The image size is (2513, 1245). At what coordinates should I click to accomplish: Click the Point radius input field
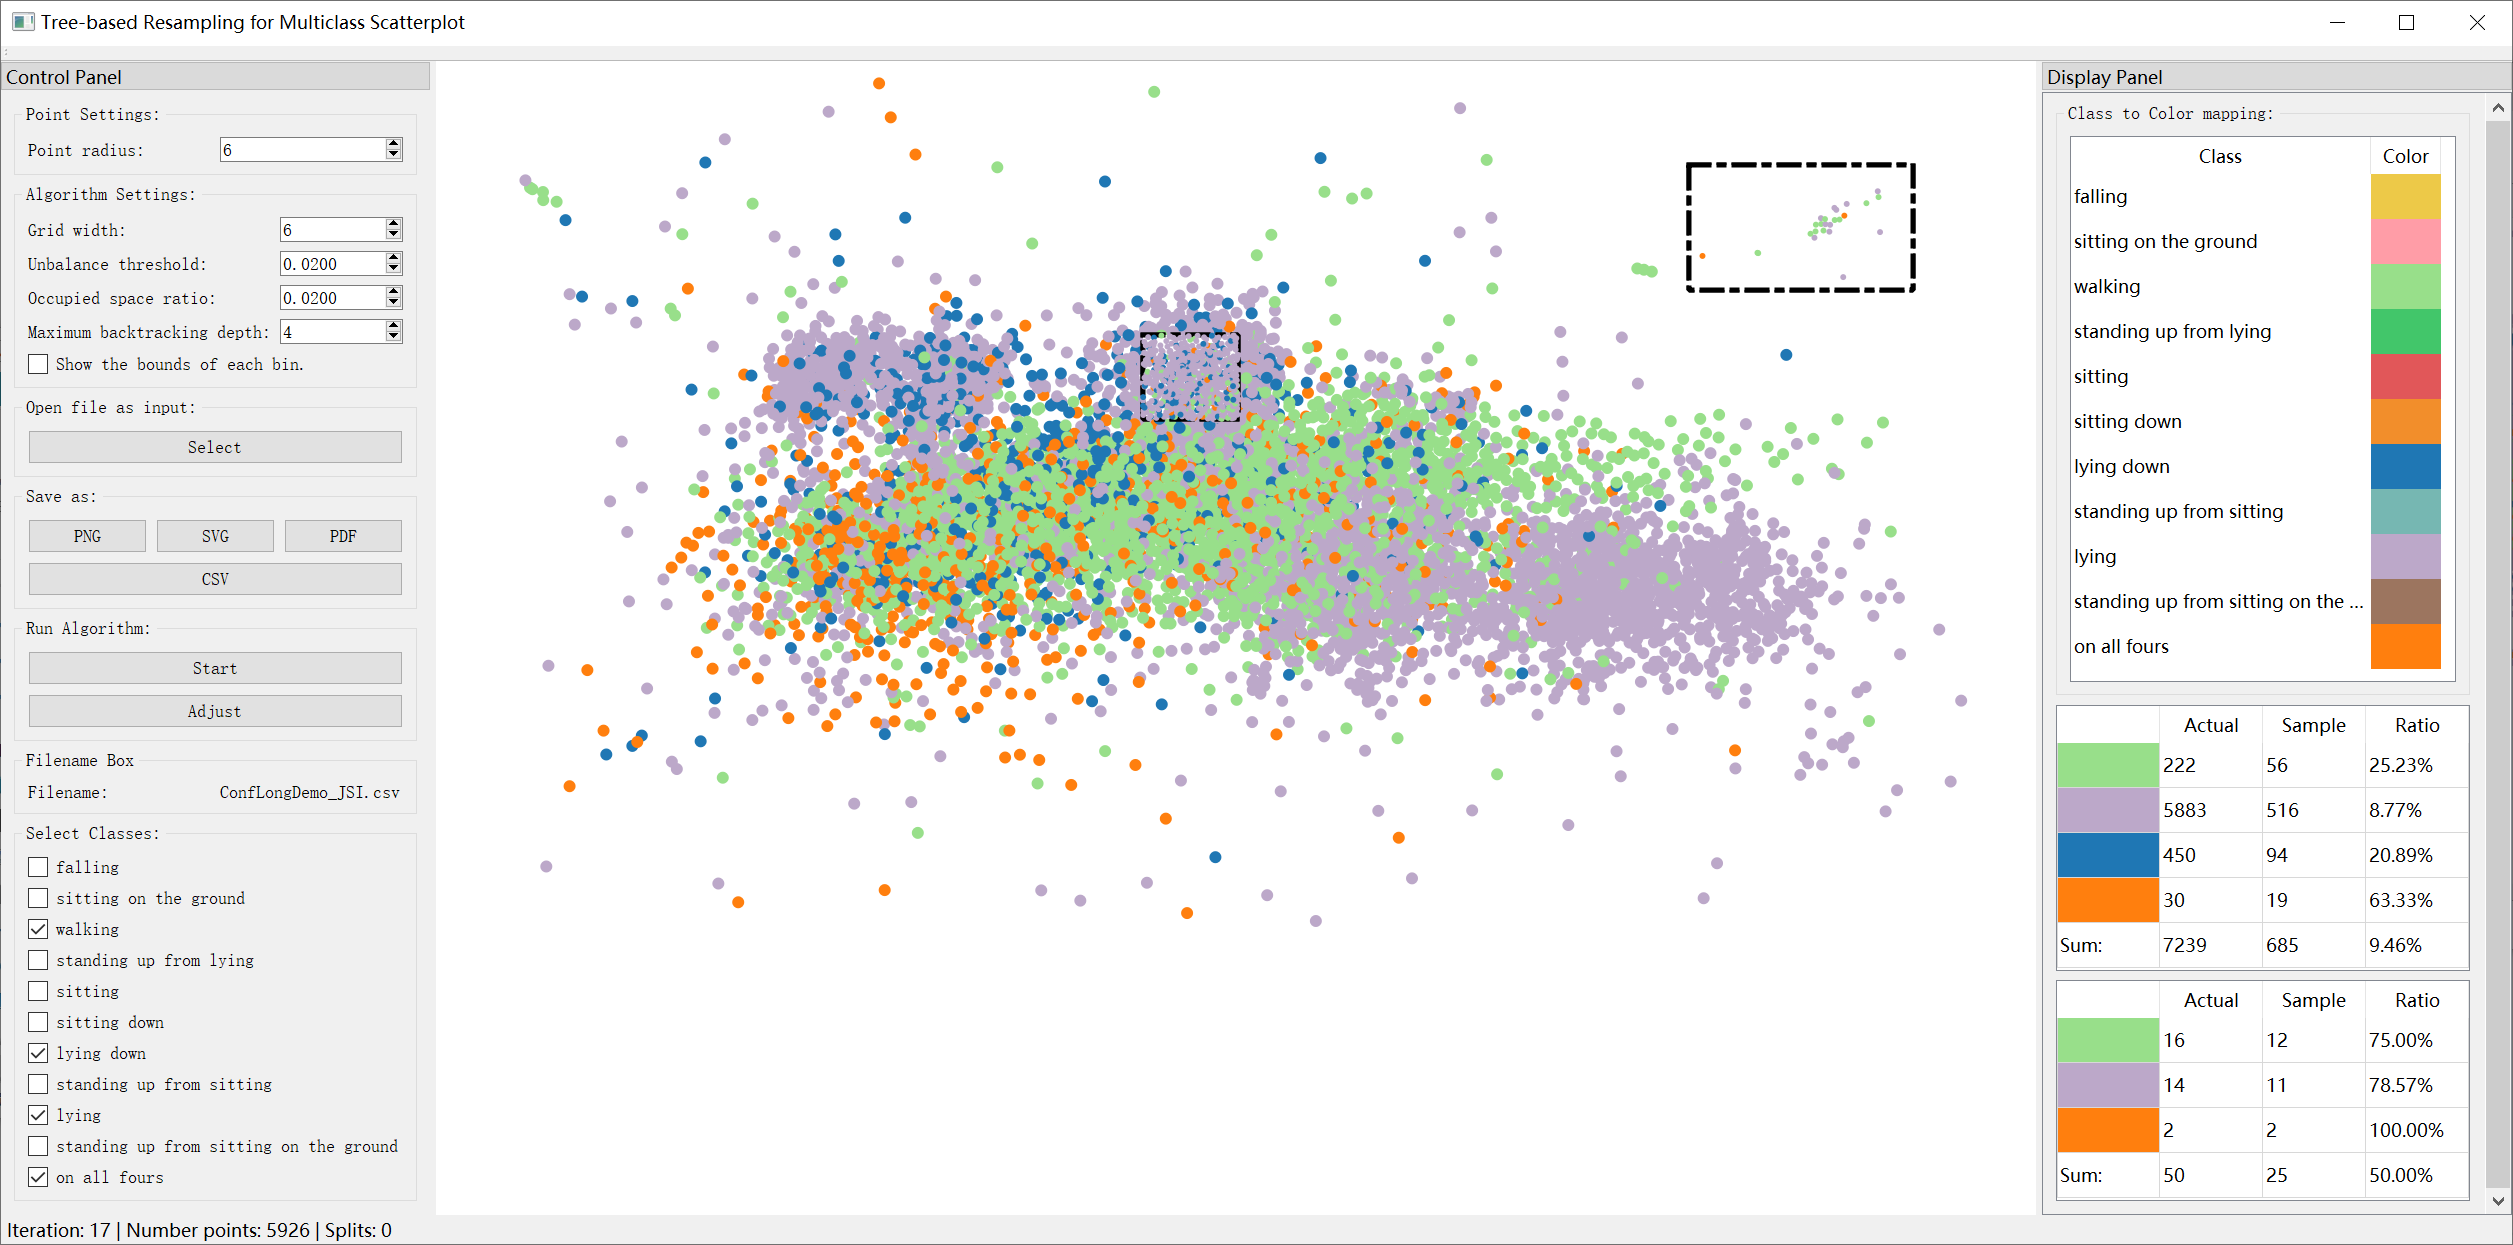click(302, 150)
